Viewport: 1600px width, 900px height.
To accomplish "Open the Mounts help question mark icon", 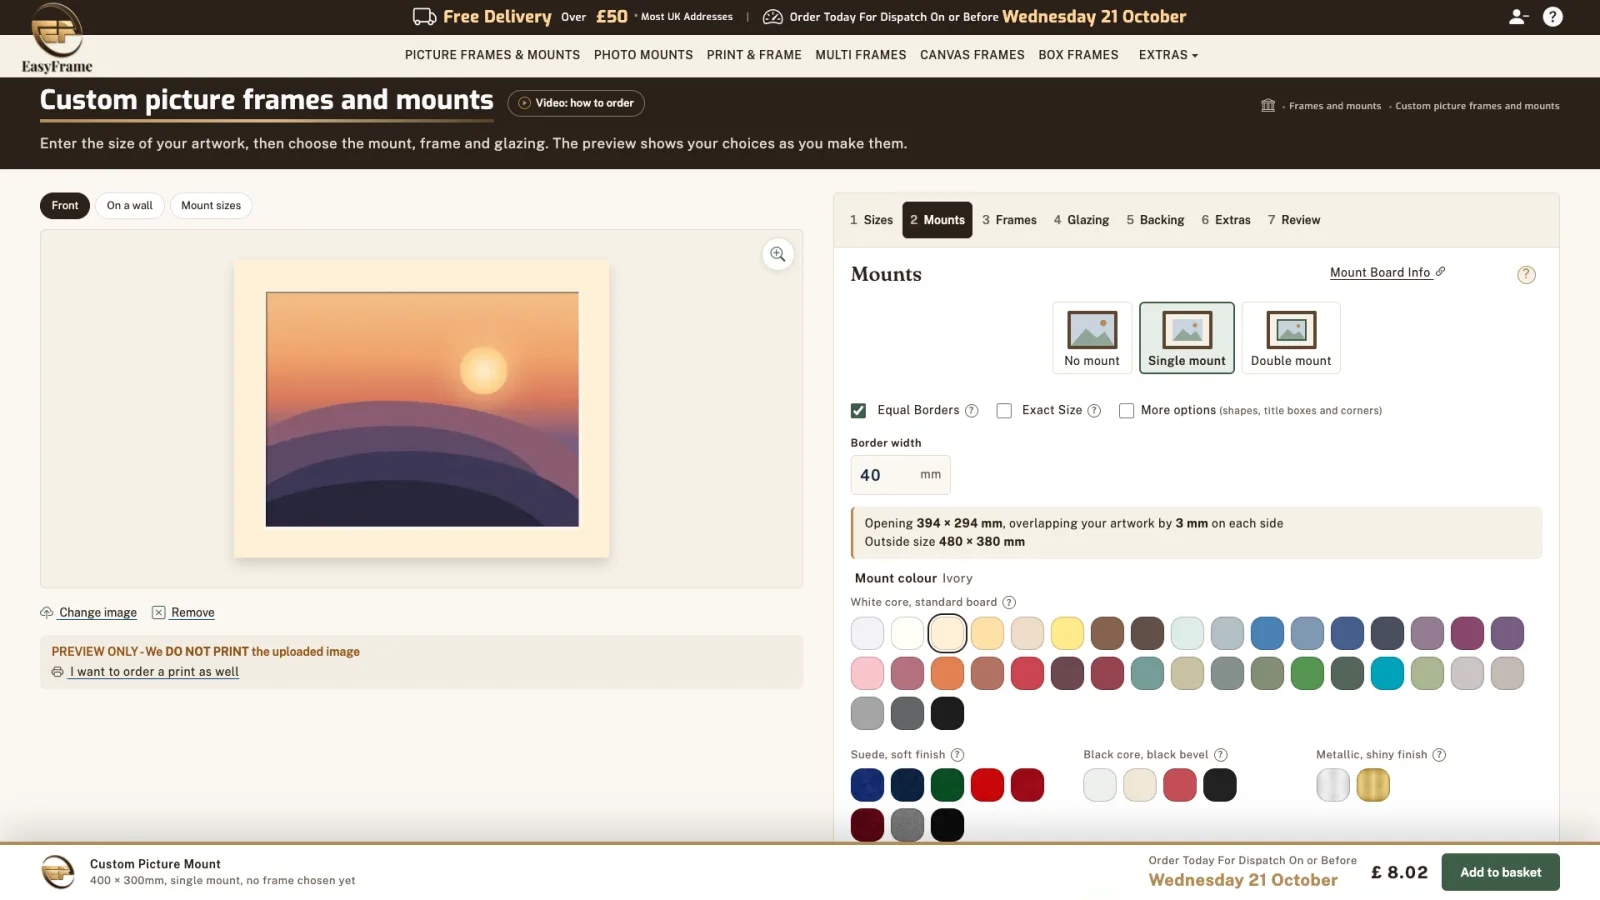I will (1526, 275).
